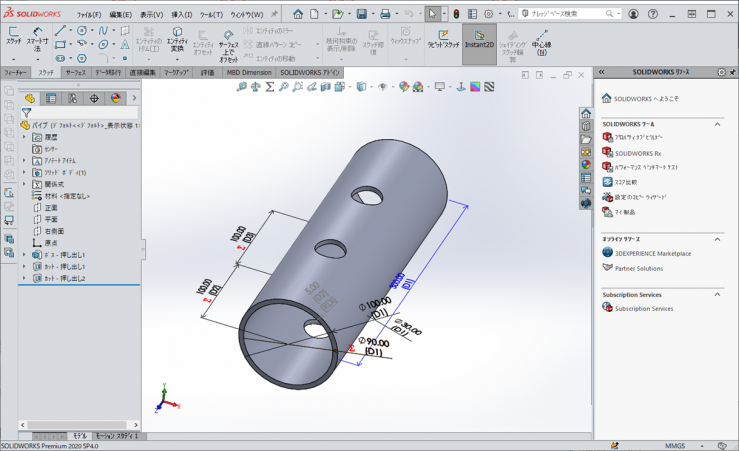This screenshot has height=451, width=739.
Task: Select the 正面 plane in feature tree
Action: tap(51, 208)
